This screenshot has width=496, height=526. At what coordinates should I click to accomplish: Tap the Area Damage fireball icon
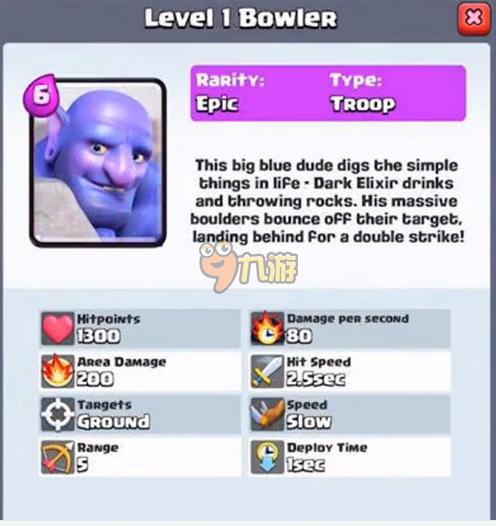[58, 371]
